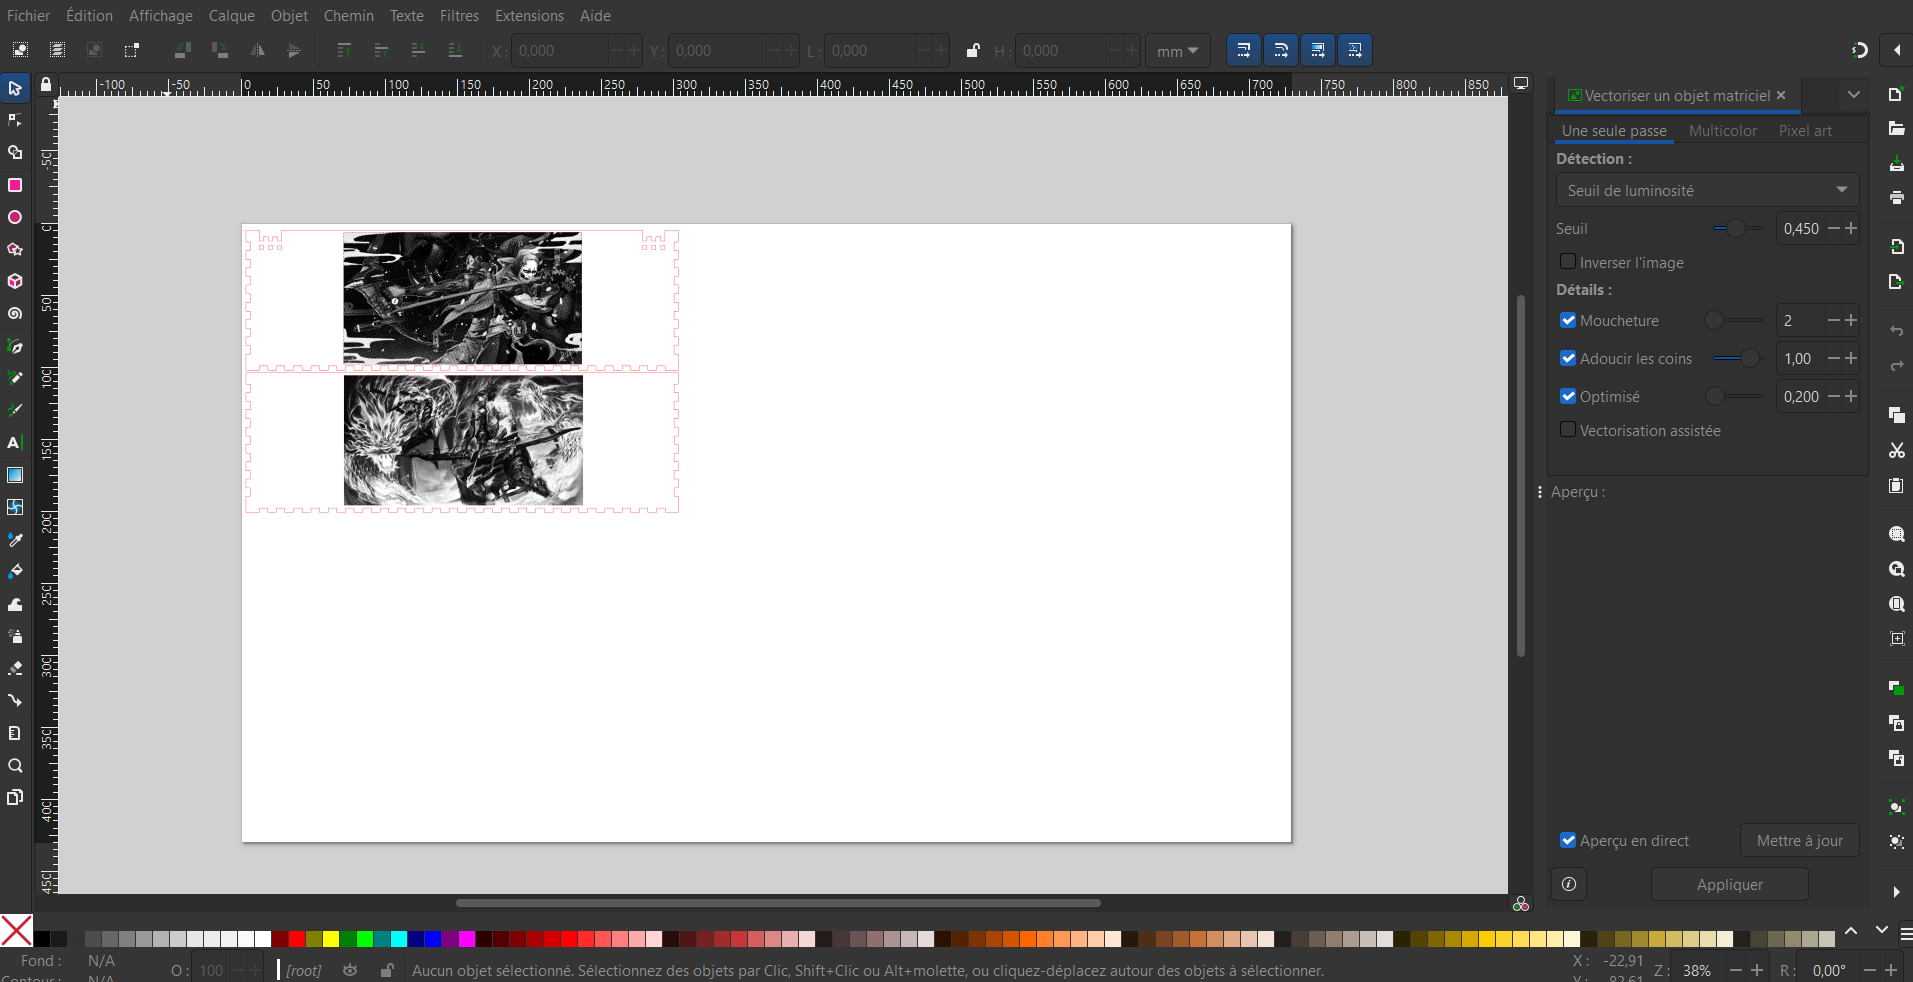Select the Spiral tool
Image resolution: width=1913 pixels, height=982 pixels.
tap(15, 314)
